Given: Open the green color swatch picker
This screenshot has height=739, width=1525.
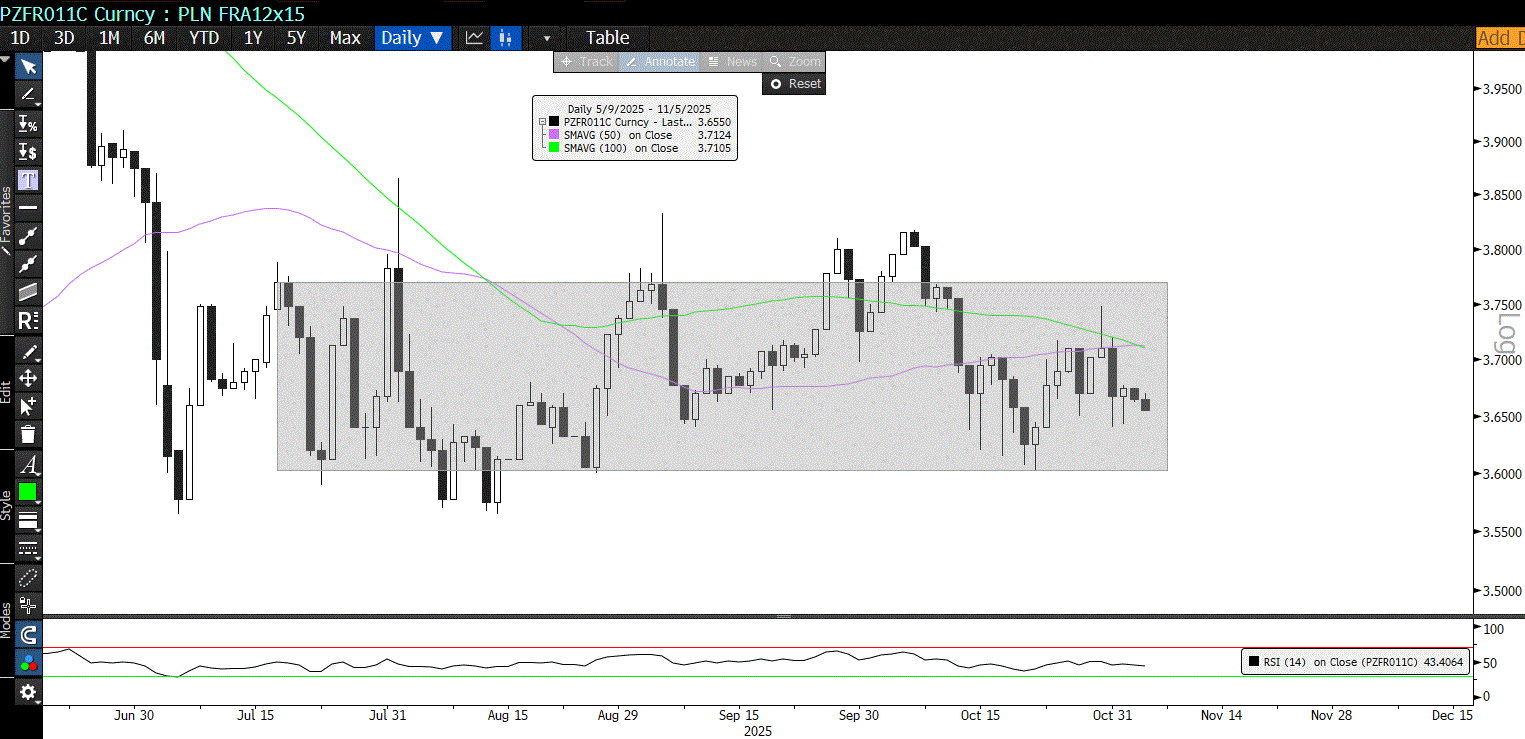Looking at the screenshot, I should pyautogui.click(x=28, y=492).
